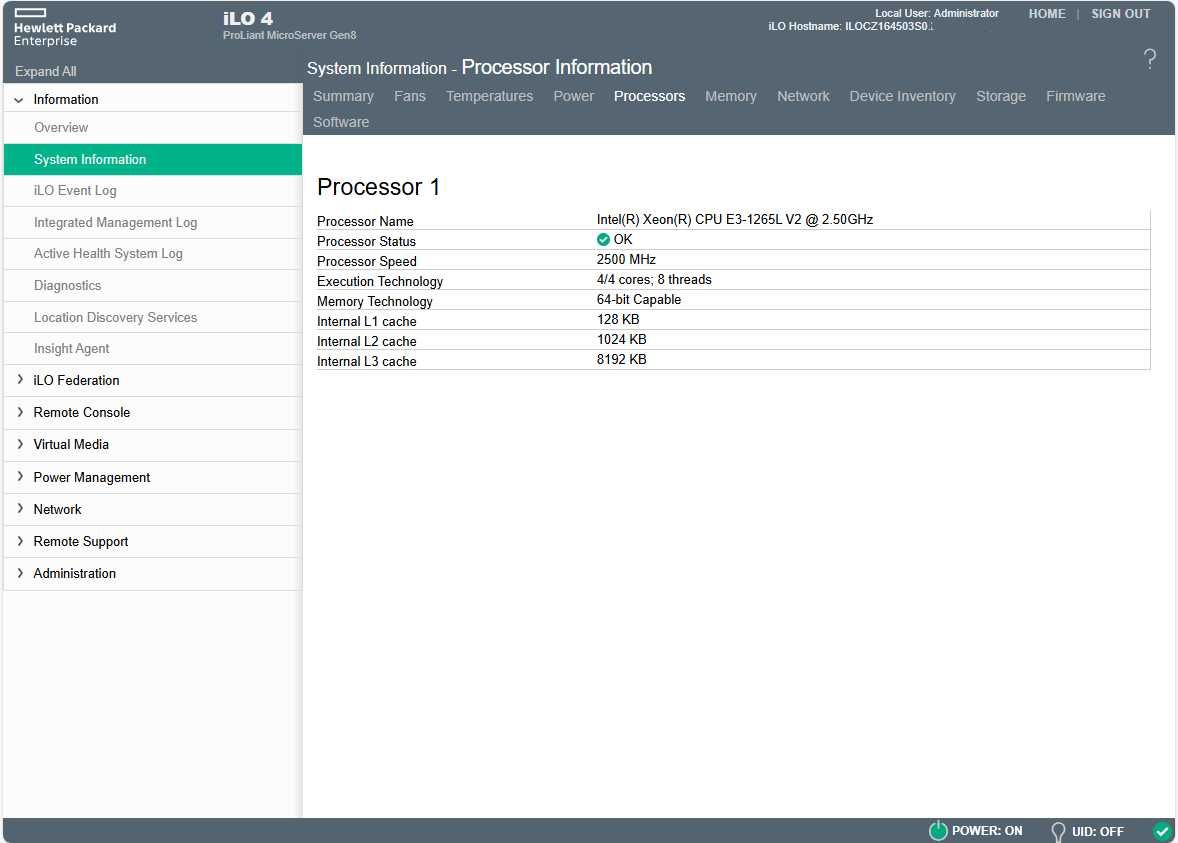Click the '128 KB' L1 cache value
This screenshot has width=1178, height=843.
pos(618,319)
